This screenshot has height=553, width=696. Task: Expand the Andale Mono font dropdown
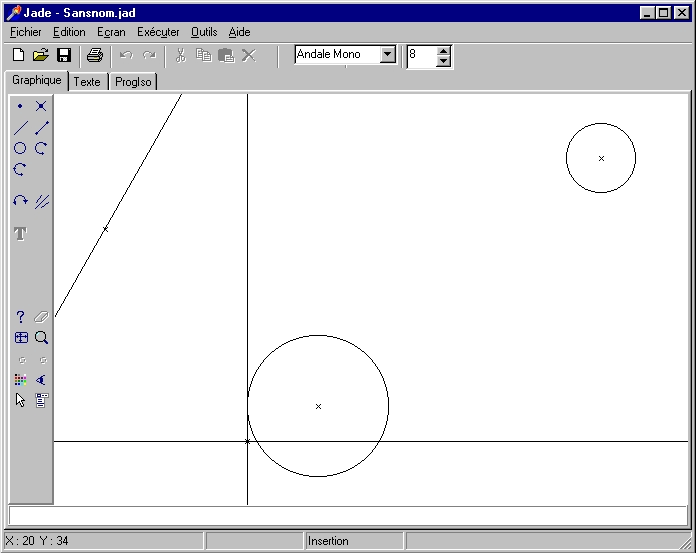[388, 55]
